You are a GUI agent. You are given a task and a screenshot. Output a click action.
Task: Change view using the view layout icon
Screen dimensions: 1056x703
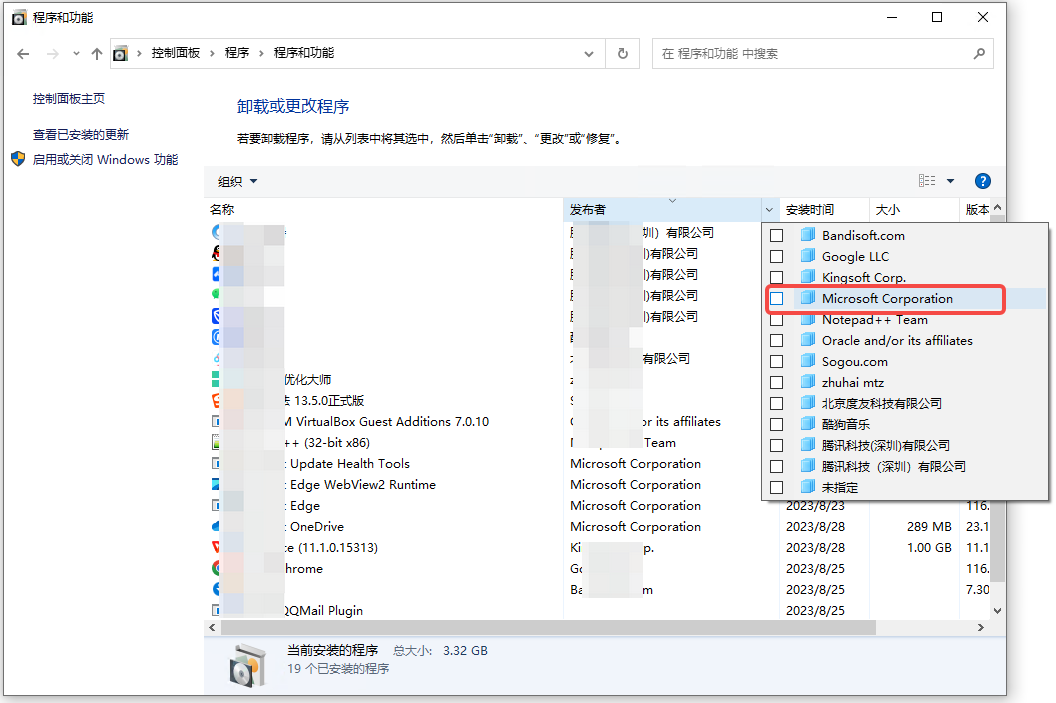927,180
